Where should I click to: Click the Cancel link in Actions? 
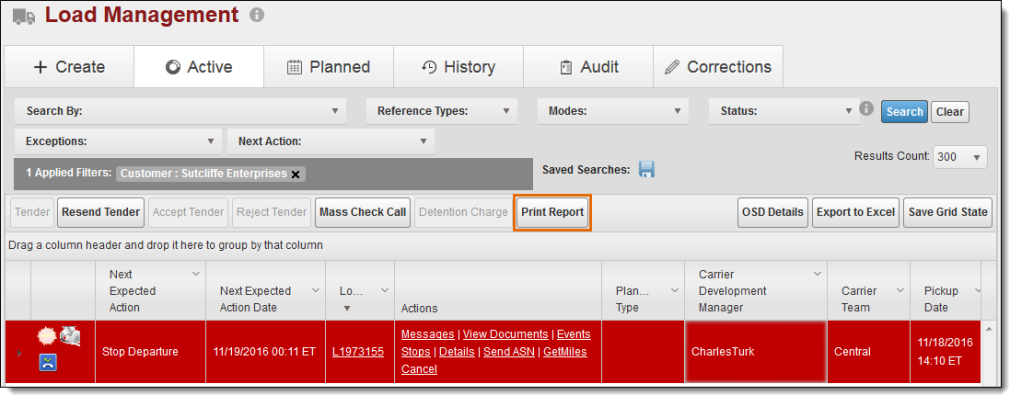[x=419, y=369]
